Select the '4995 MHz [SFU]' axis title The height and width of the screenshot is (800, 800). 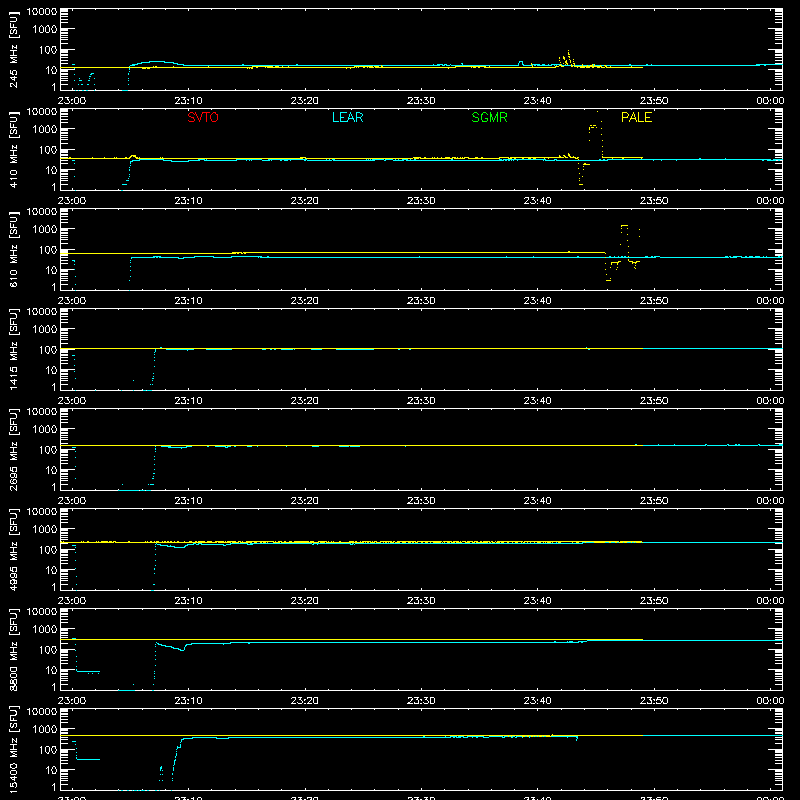[x=13, y=549]
